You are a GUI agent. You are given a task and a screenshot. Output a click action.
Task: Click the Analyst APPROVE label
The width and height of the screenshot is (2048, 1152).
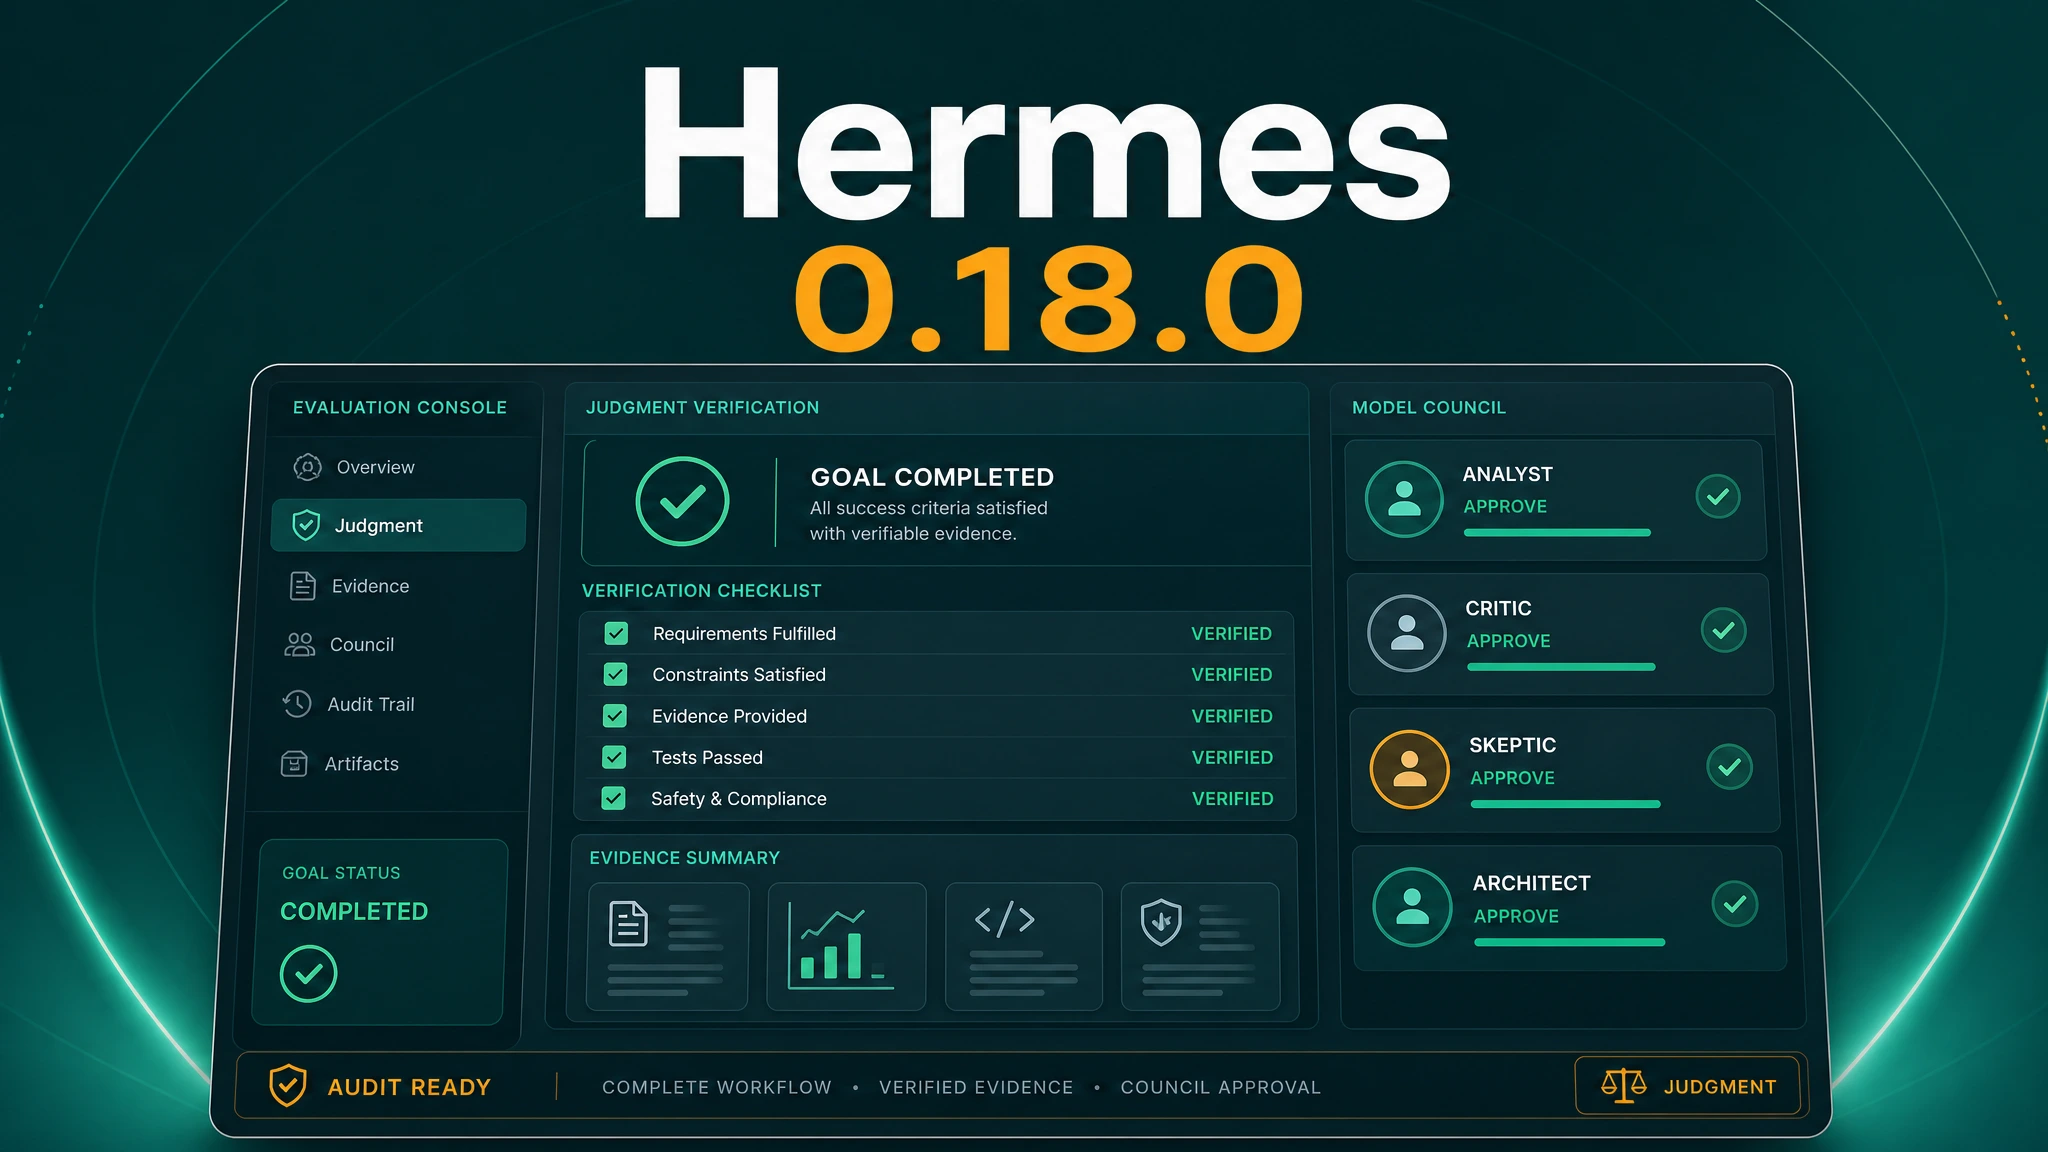click(1505, 507)
